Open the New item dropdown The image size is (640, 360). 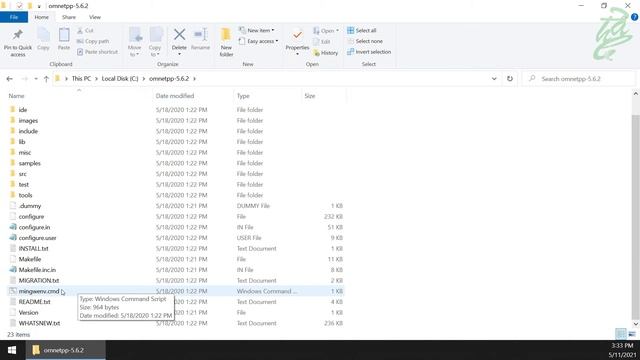pos(256,31)
